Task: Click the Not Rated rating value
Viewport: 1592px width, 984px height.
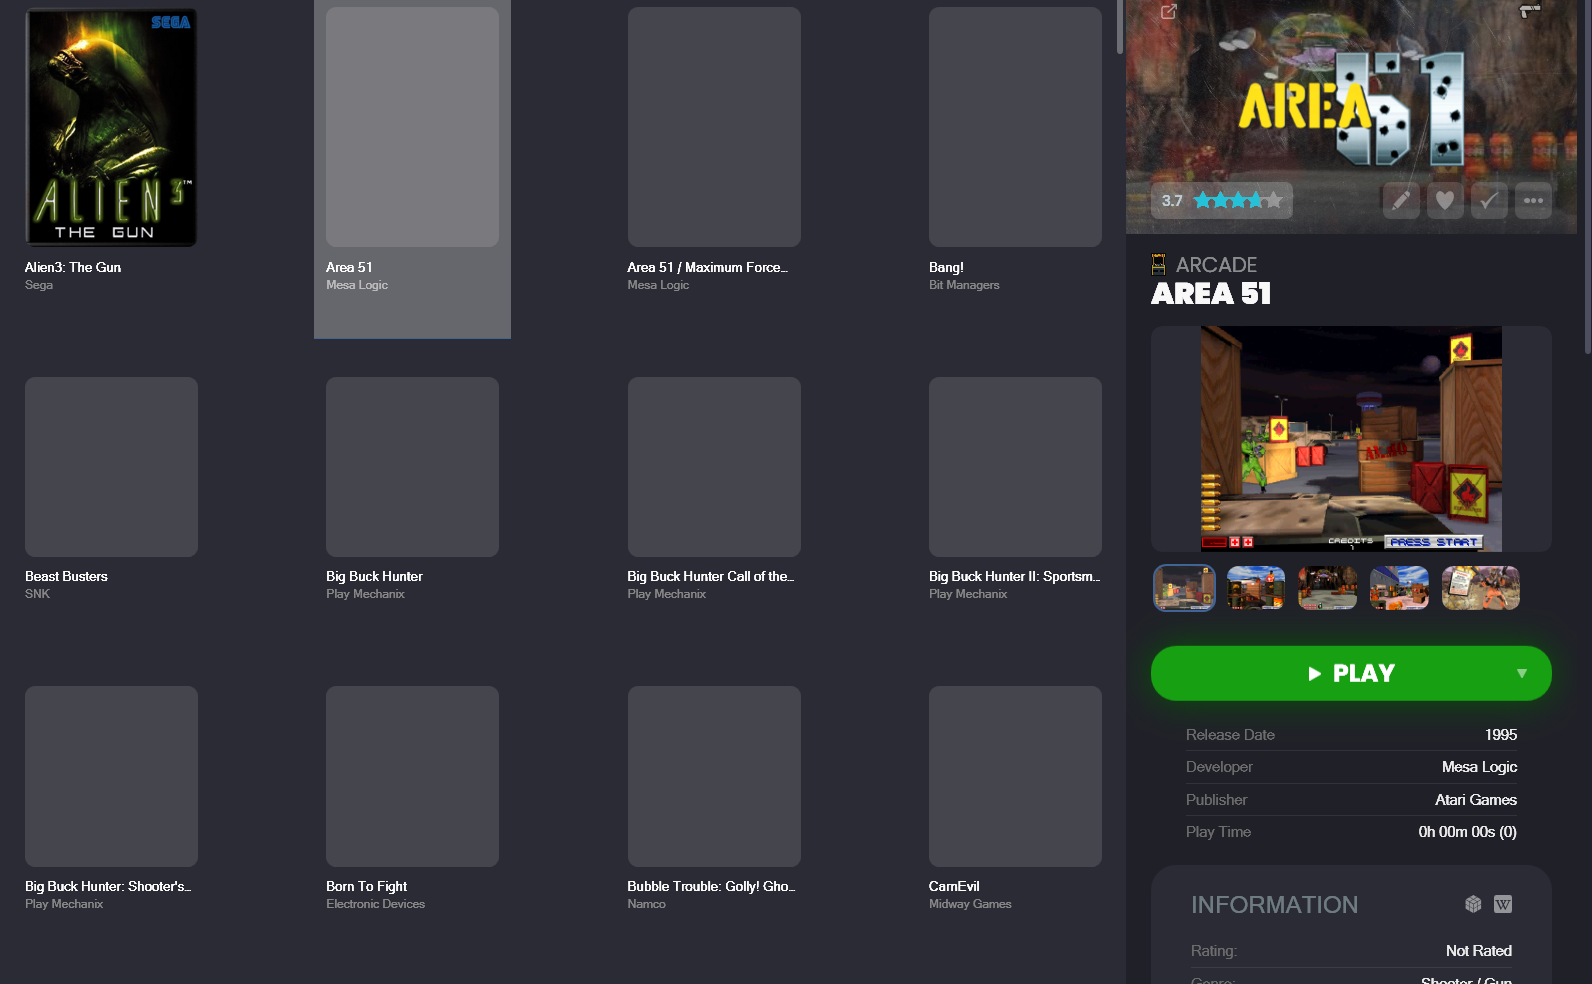Action: coord(1478,951)
